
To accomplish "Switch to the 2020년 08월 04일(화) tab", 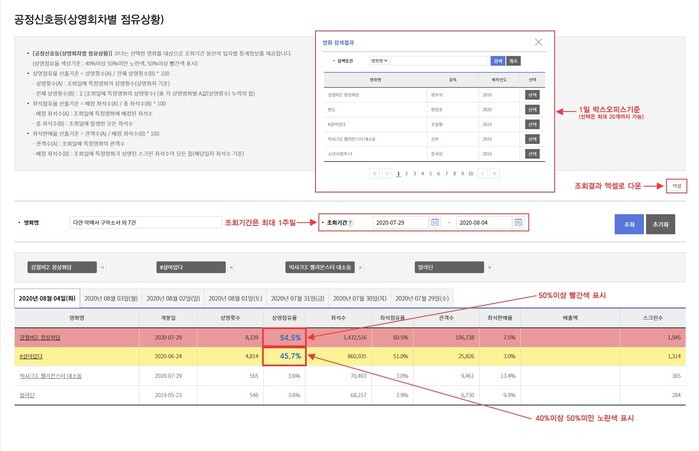I will [x=47, y=298].
